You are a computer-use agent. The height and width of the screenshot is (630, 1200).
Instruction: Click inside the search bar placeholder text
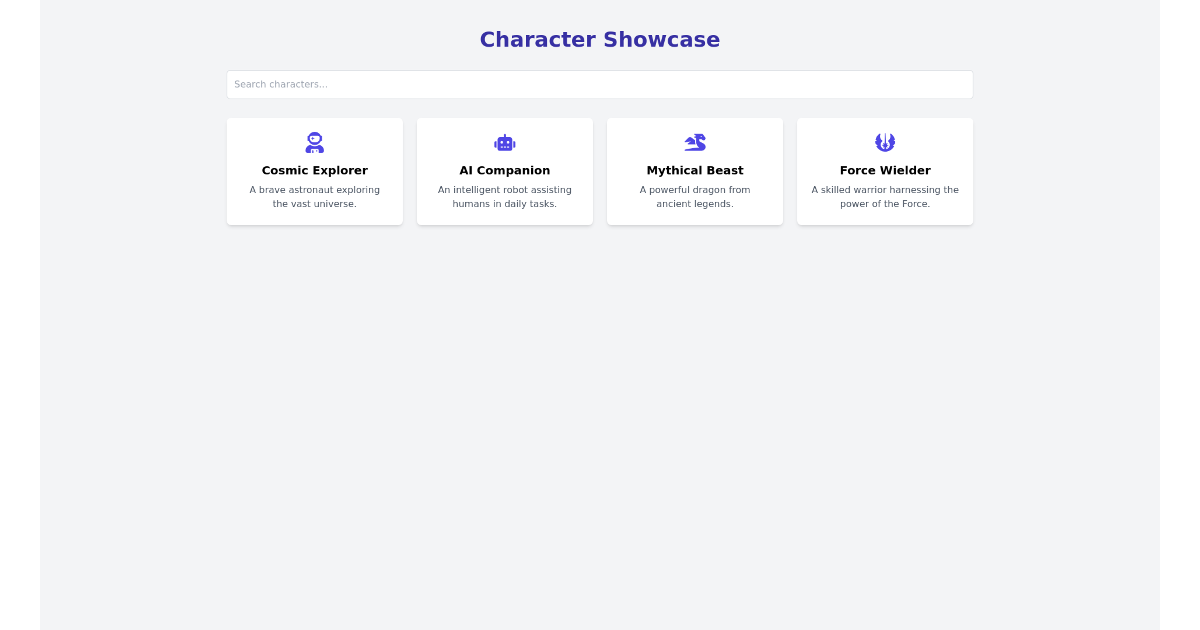280,84
